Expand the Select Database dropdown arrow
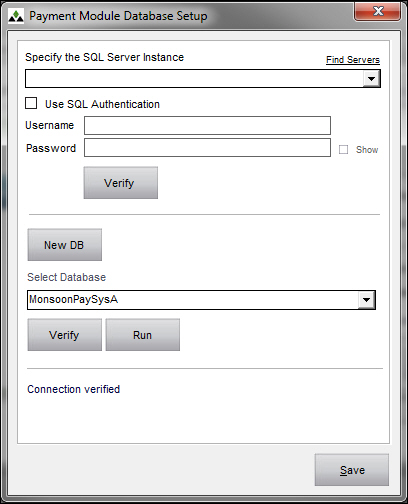This screenshot has height=504, width=408. (x=366, y=300)
